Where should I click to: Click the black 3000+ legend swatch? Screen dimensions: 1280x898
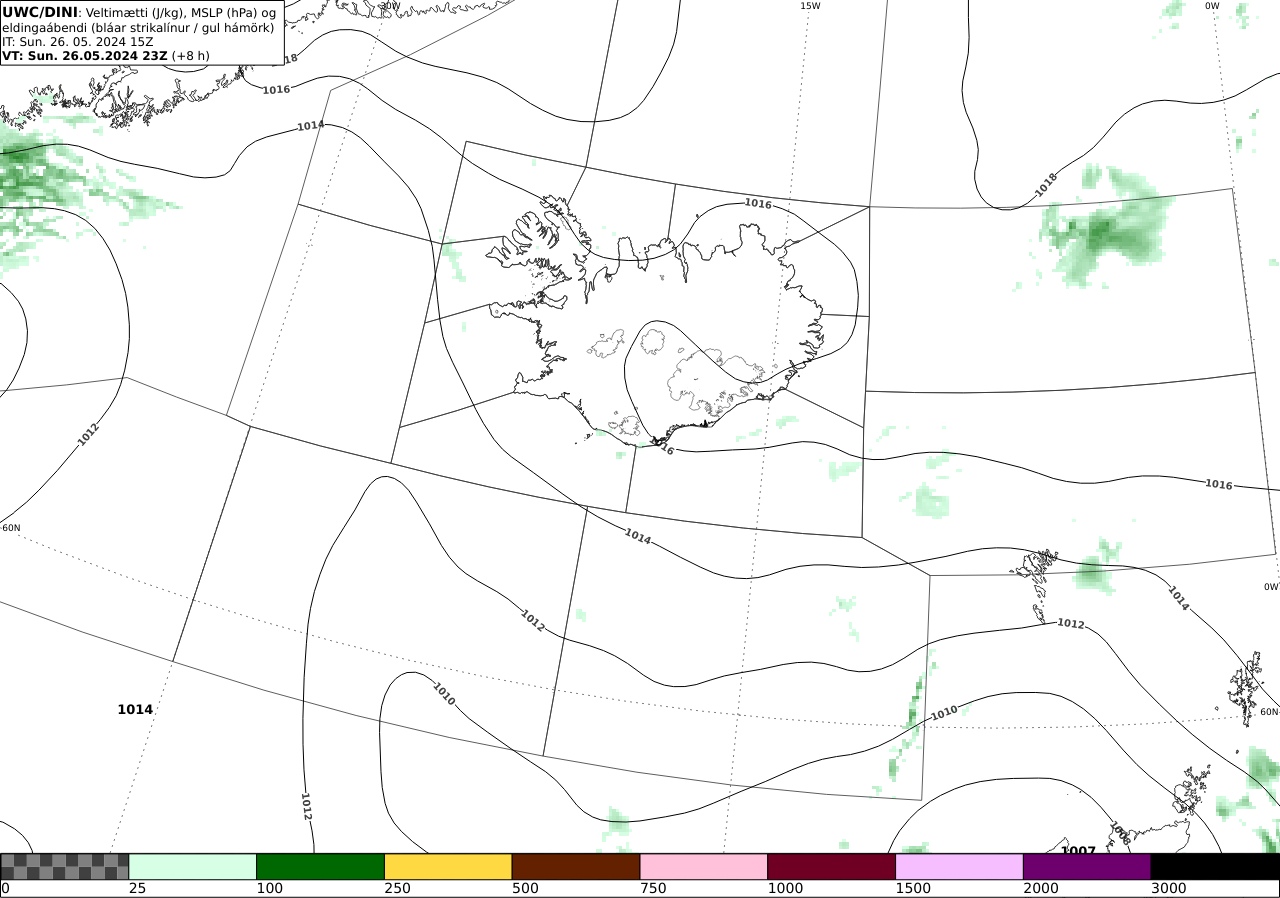1215,866
